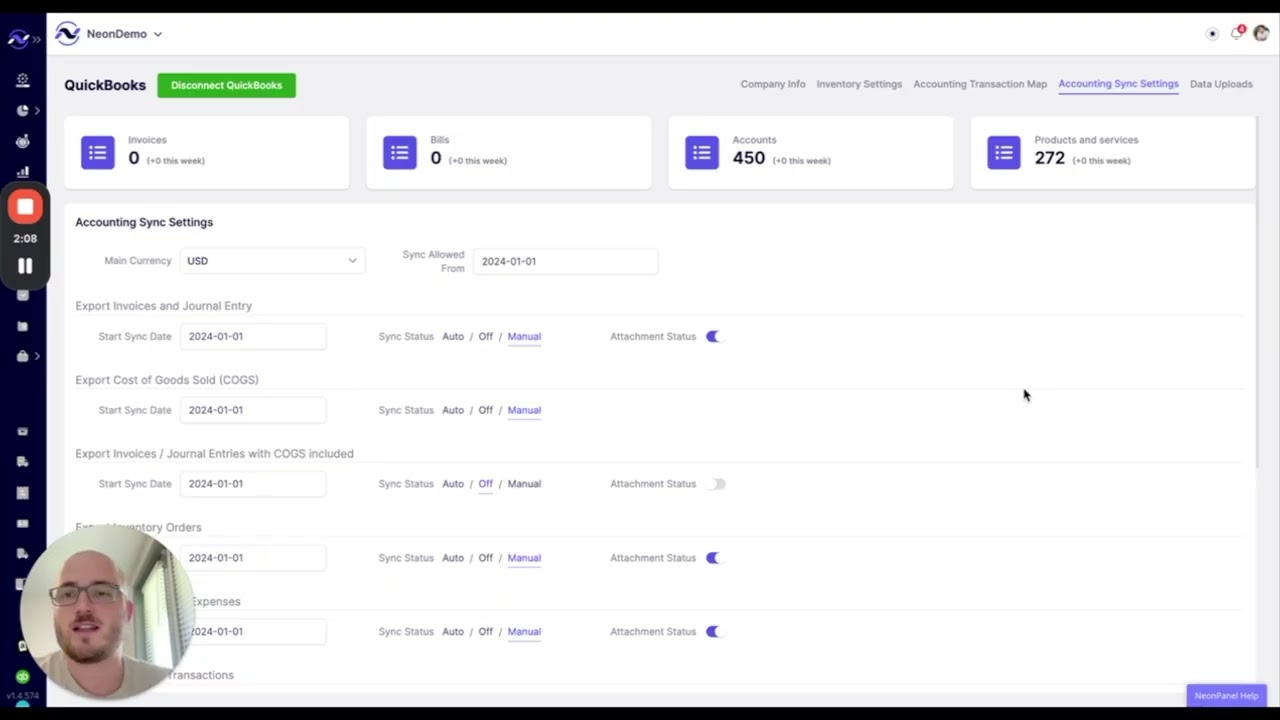Open the briefcase sidebar icon
Viewport: 1280px width, 720px height.
click(x=22, y=356)
